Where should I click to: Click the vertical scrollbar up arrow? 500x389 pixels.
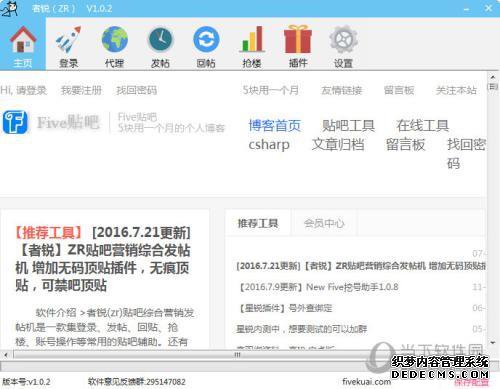[493, 77]
